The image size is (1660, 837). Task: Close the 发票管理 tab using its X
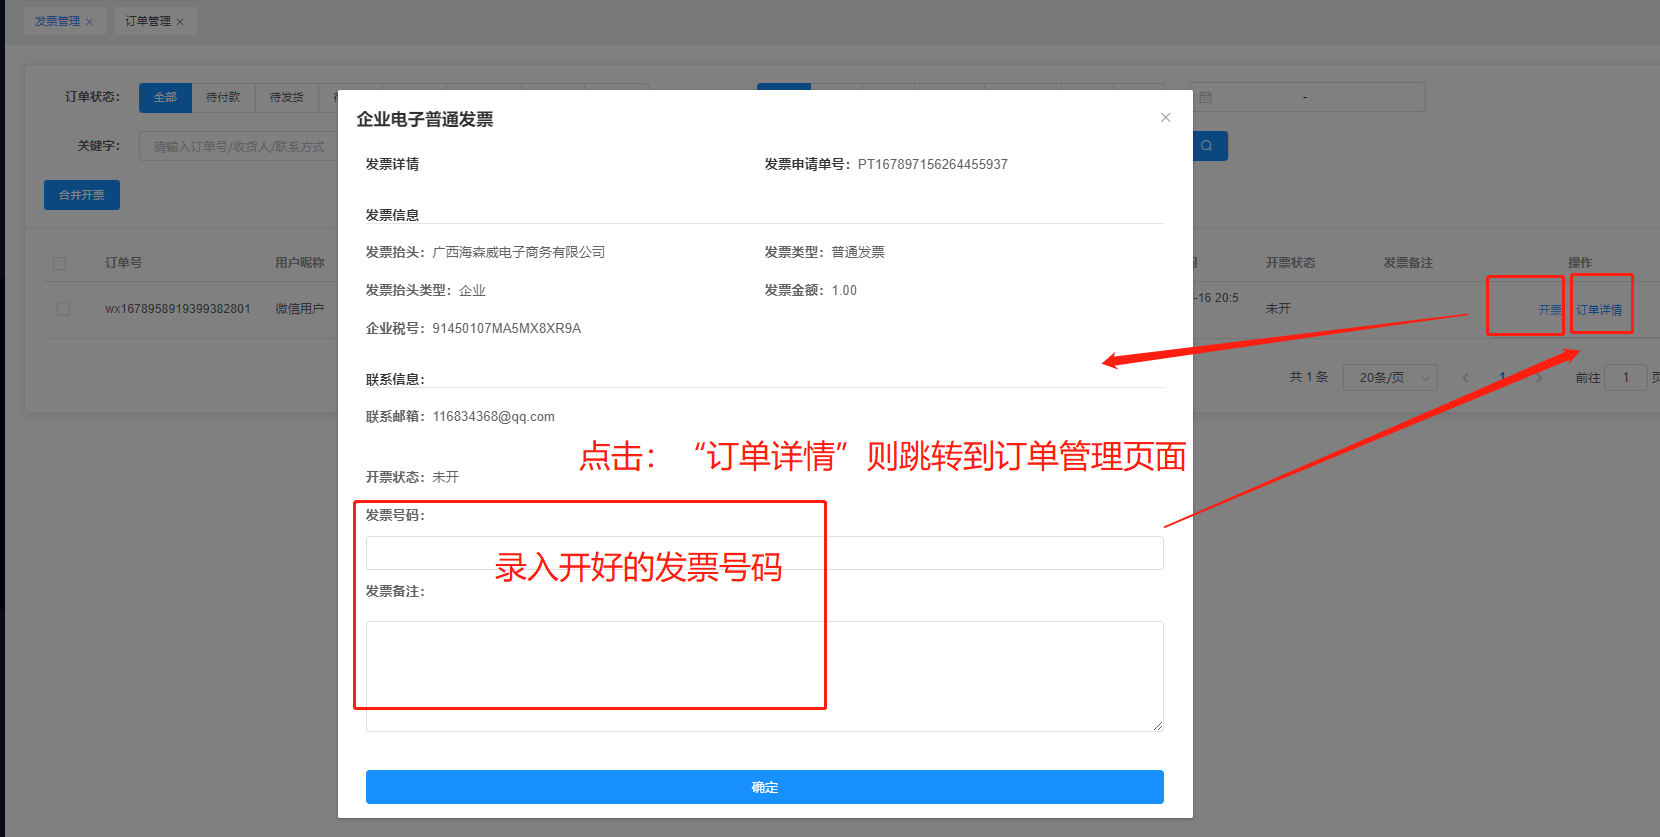[90, 22]
